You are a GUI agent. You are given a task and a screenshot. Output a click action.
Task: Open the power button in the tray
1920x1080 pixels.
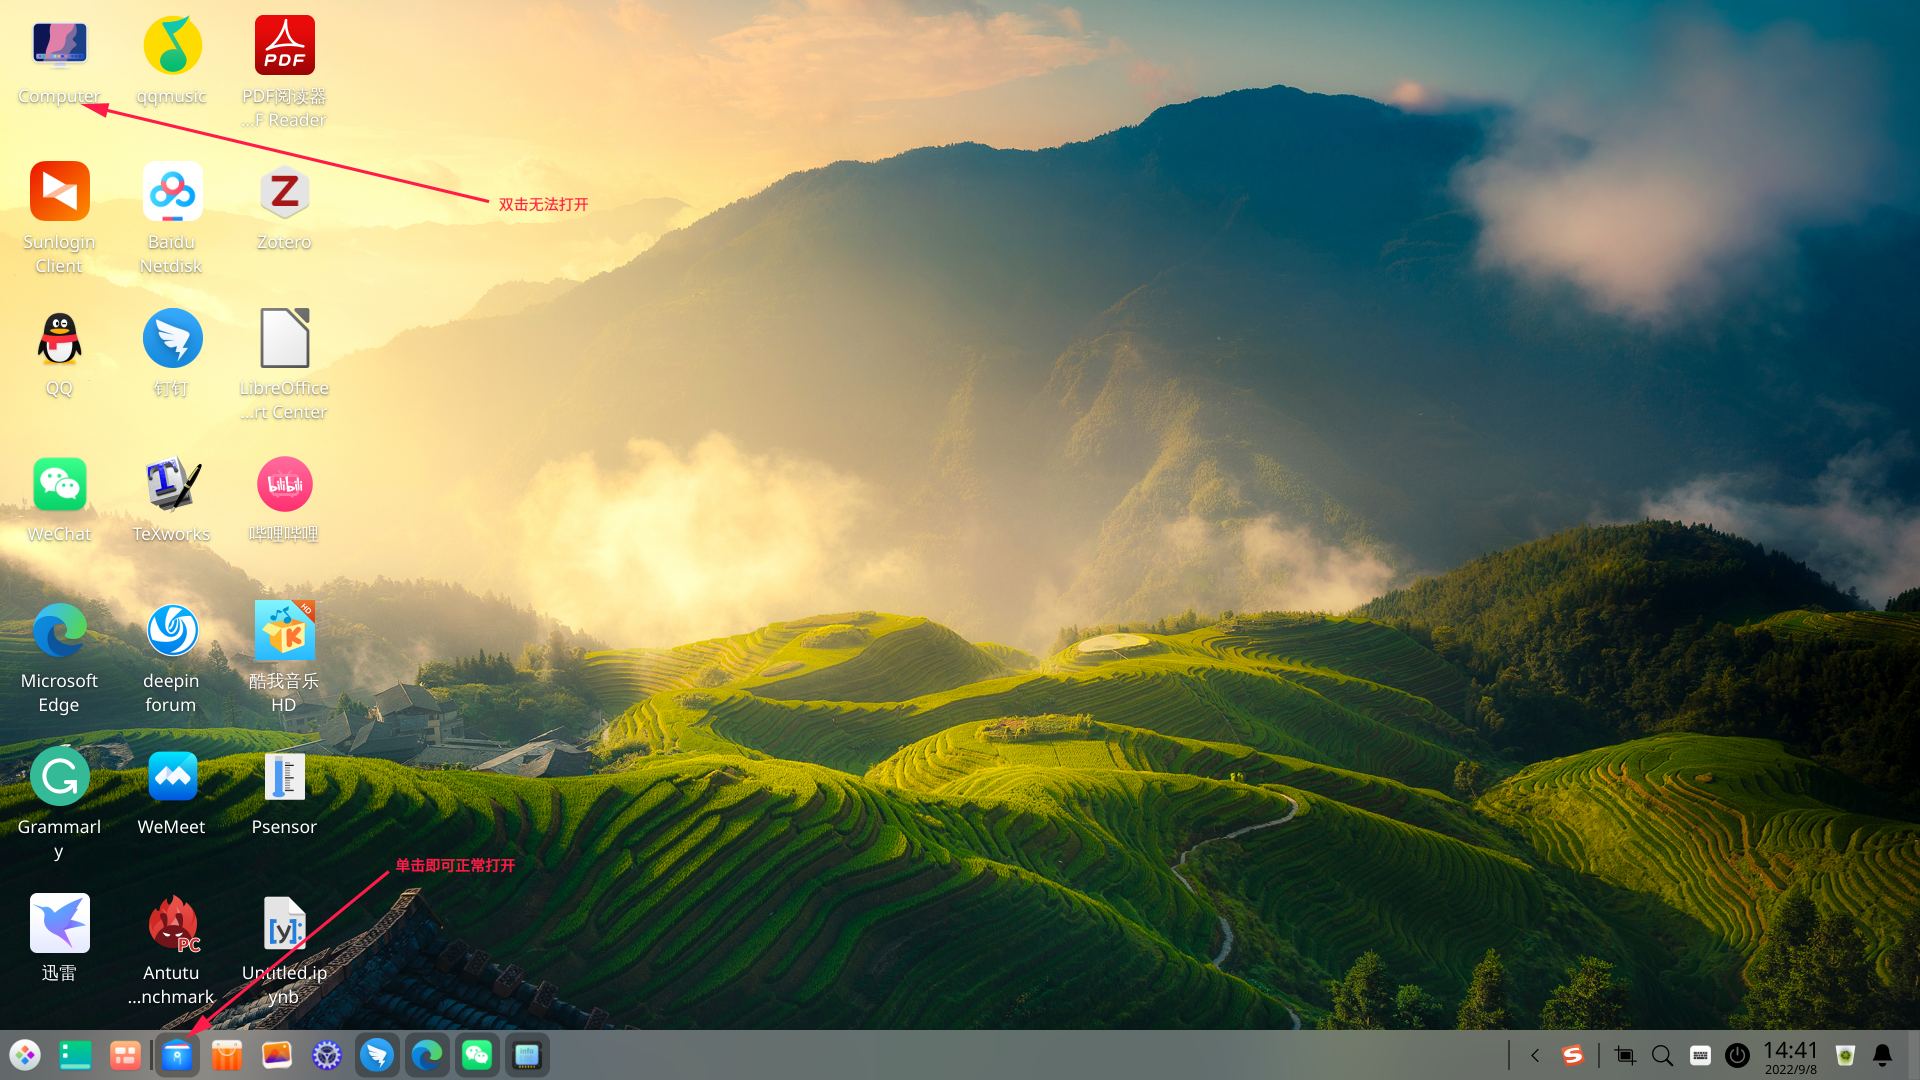tap(1738, 1055)
